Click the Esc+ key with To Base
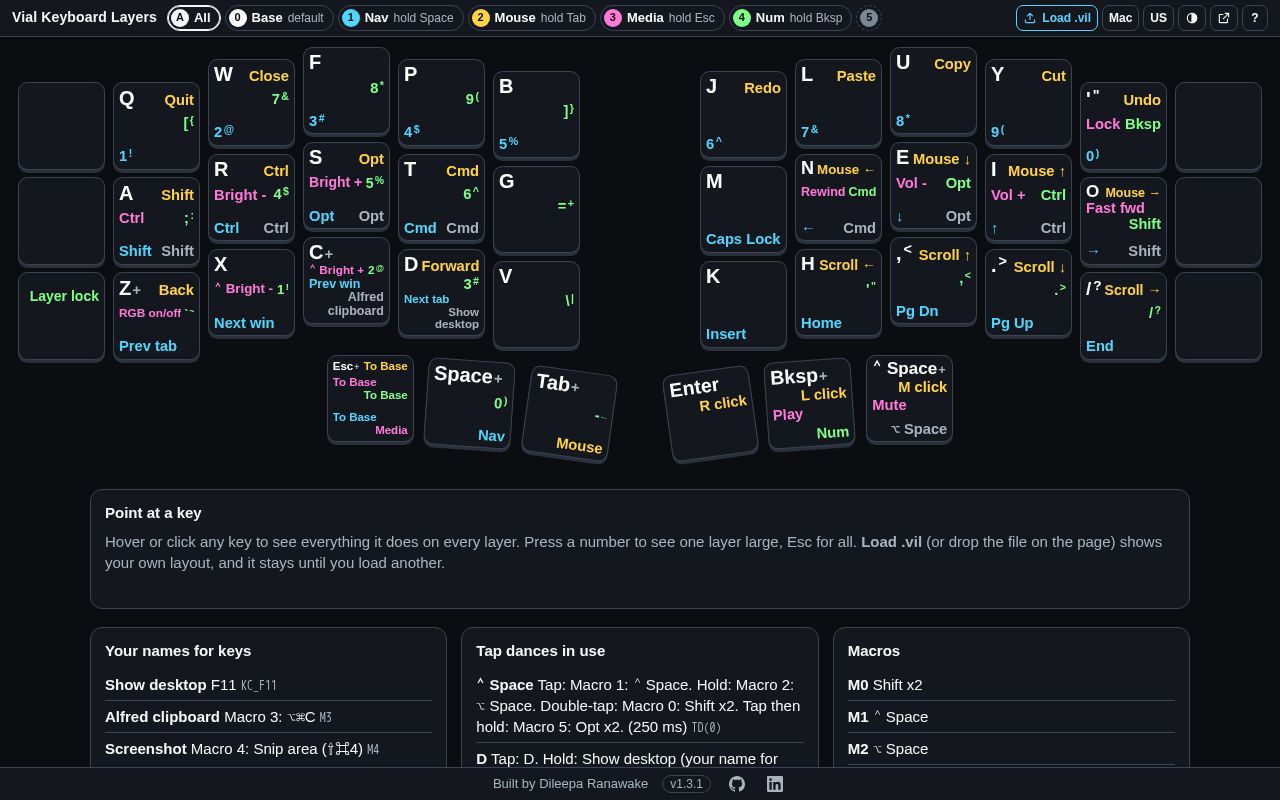Screen dimensions: 1280x800 [370, 398]
